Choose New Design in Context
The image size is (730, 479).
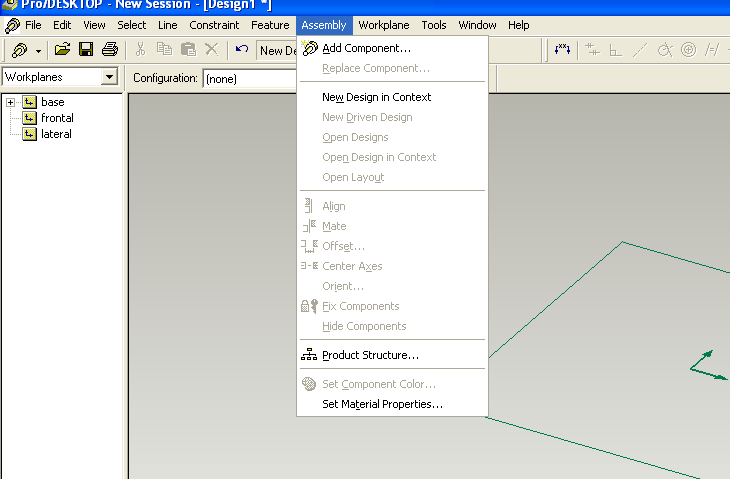click(x=392, y=97)
